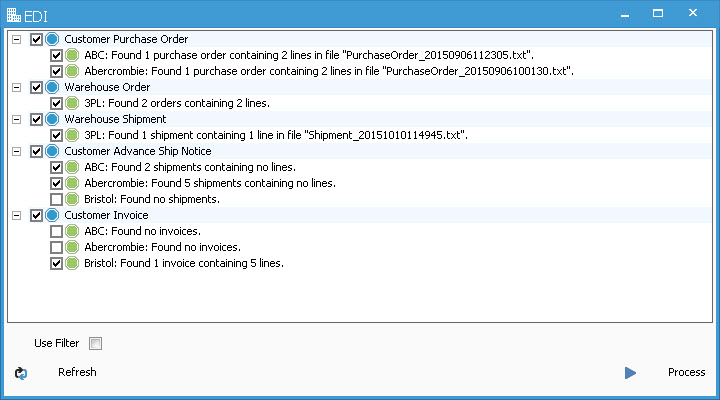Select row 'Bristol: Found no shipments.'

point(152,199)
